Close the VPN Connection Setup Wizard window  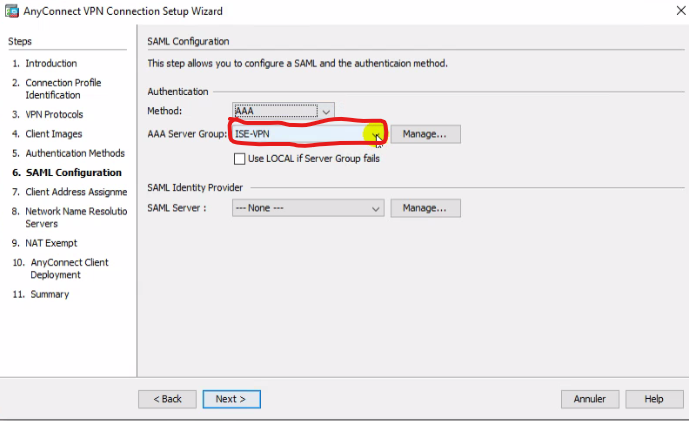coord(668,11)
